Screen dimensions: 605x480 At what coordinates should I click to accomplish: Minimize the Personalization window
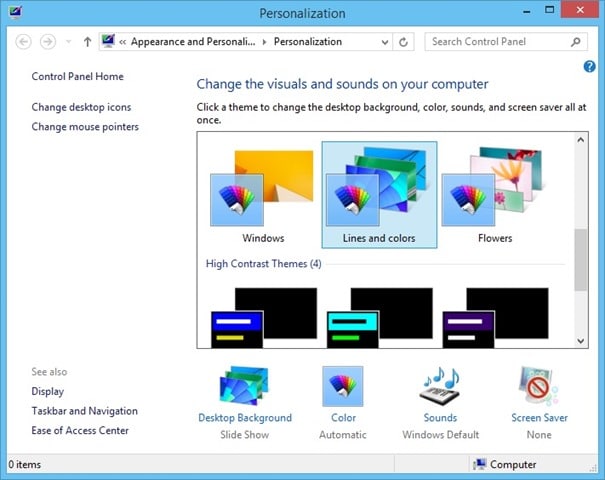527,12
